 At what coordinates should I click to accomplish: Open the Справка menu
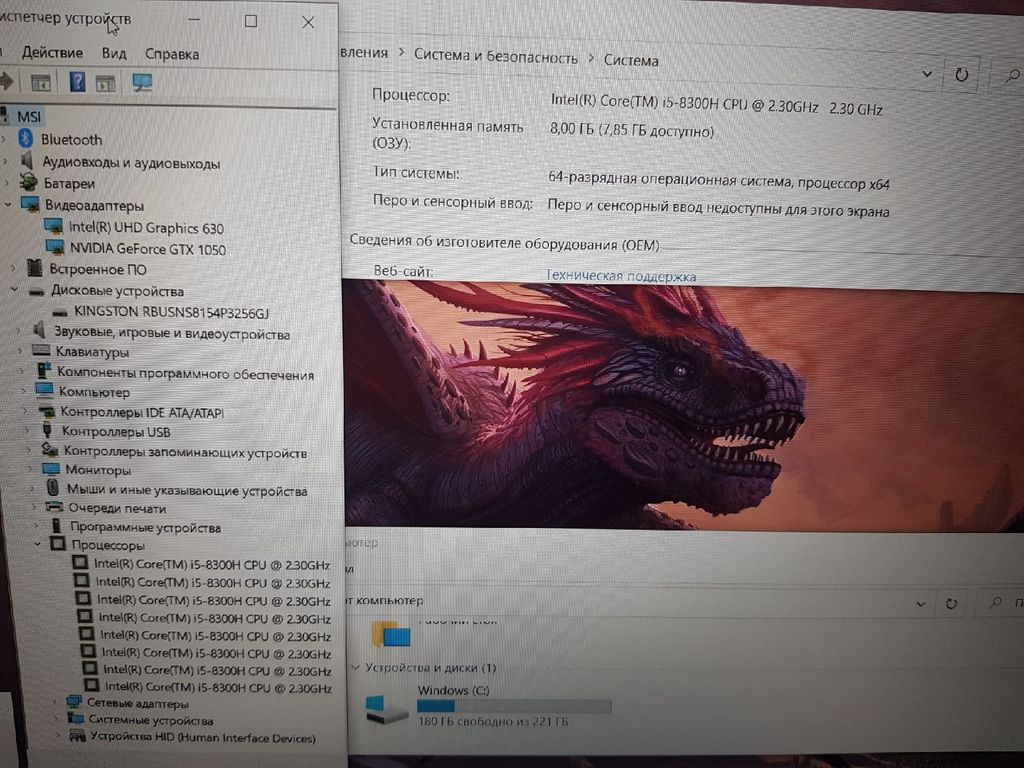click(172, 54)
